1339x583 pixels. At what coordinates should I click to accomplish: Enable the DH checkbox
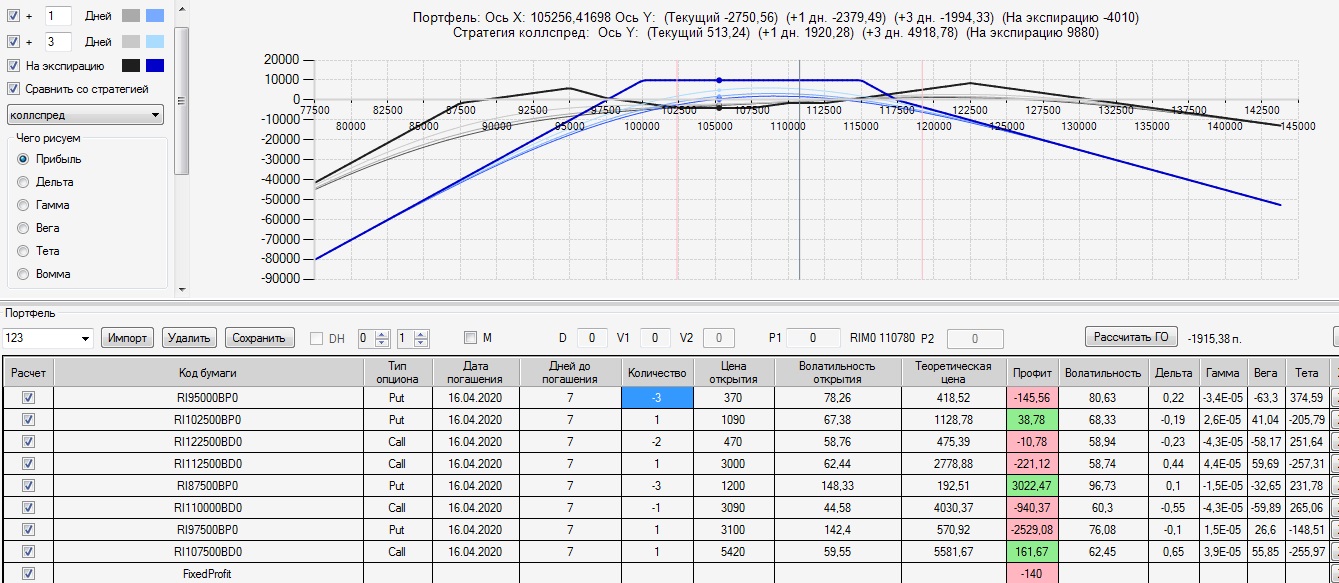pyautogui.click(x=316, y=338)
